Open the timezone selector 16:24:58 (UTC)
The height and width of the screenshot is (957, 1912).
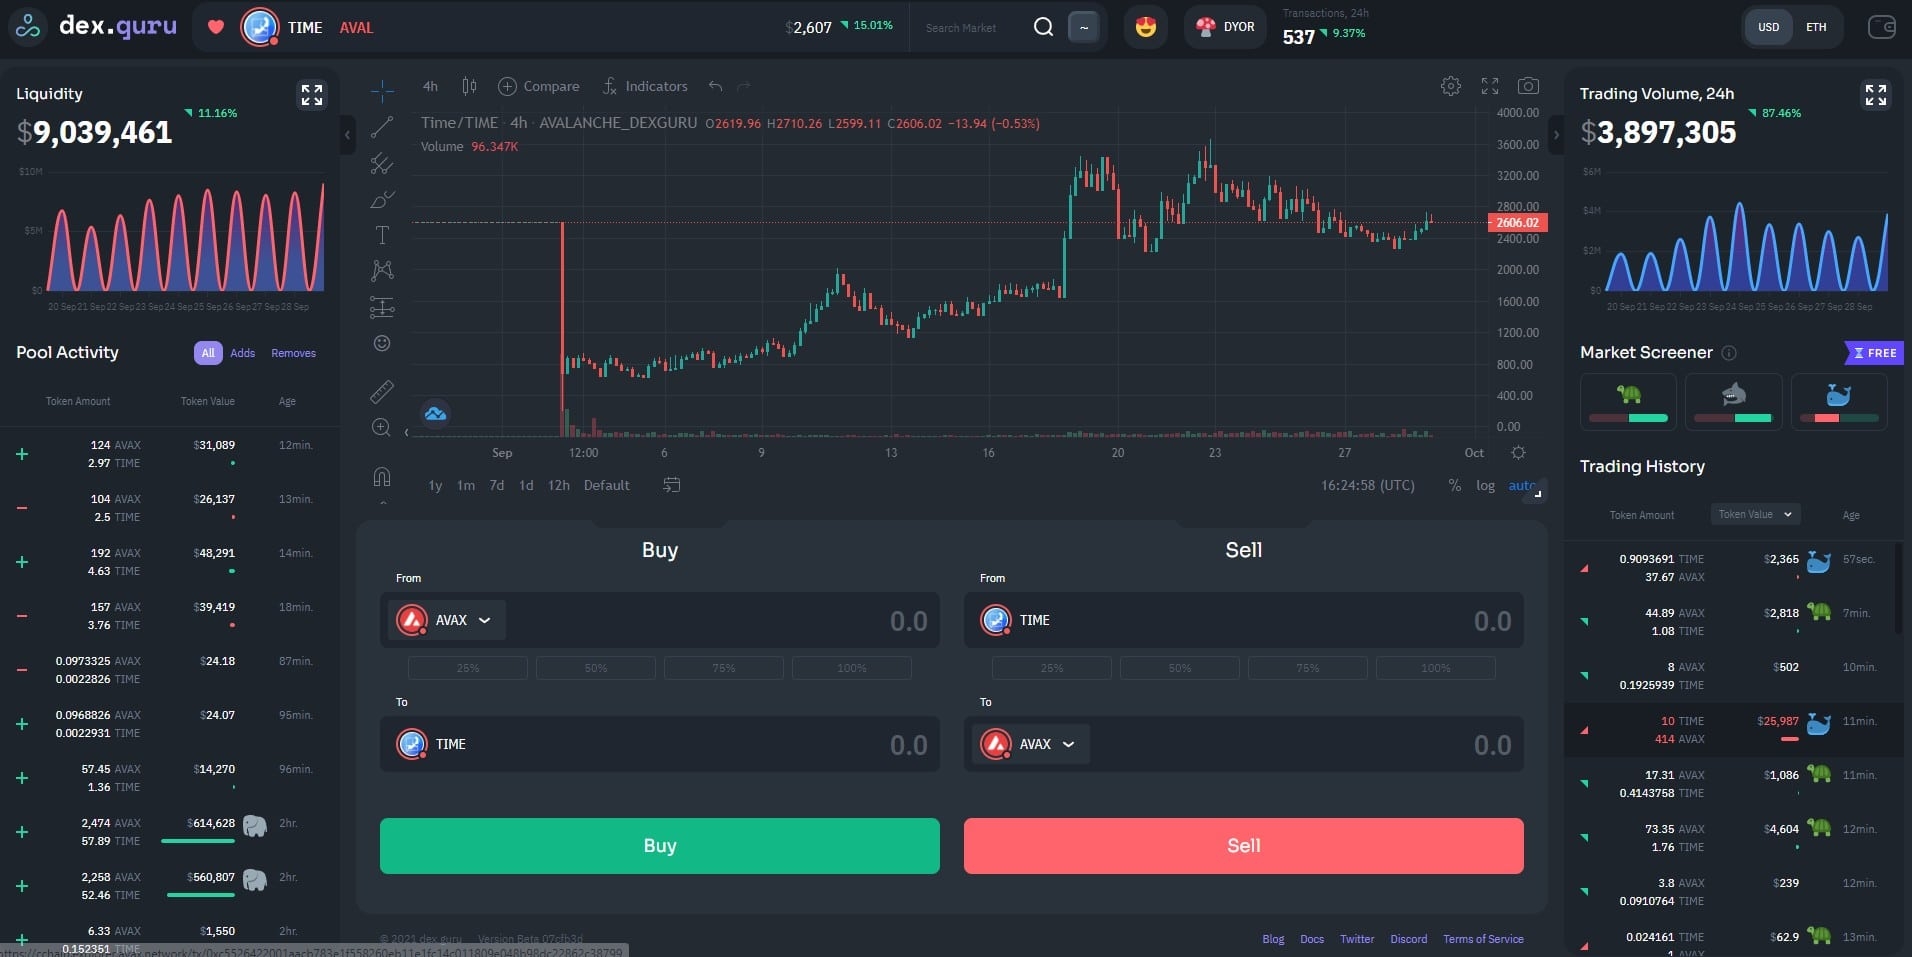[x=1368, y=485]
